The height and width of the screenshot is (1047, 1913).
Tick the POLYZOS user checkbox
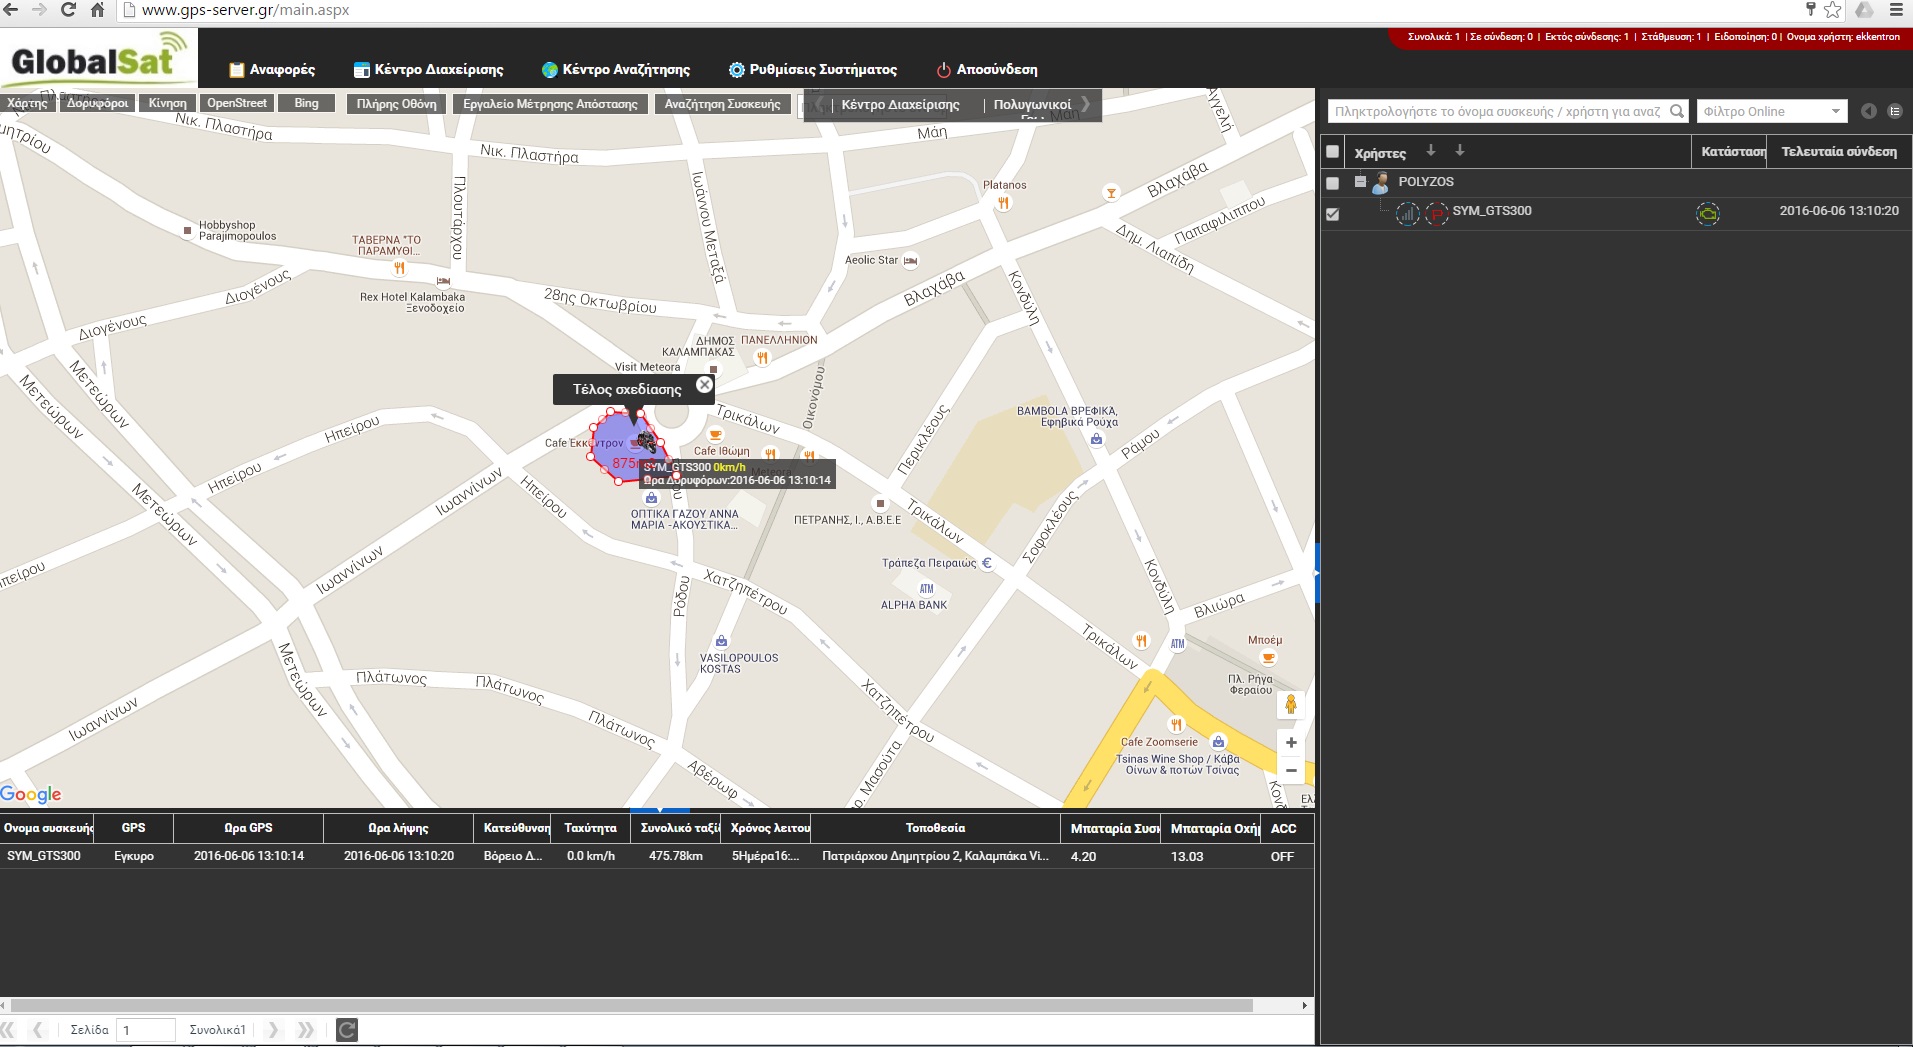(x=1332, y=183)
